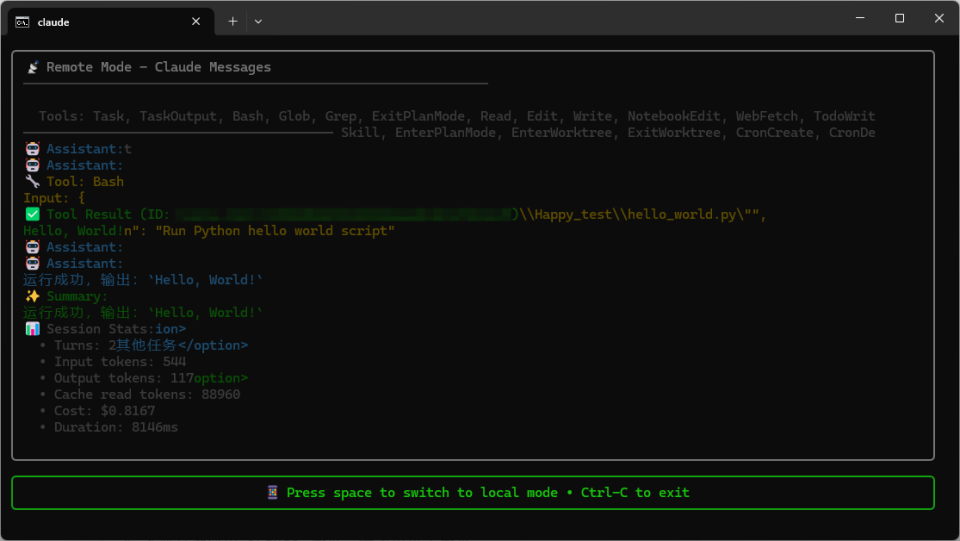Screen dimensions: 960x541
Task: Click the chart icon beside Session Stats
Action: [32, 329]
